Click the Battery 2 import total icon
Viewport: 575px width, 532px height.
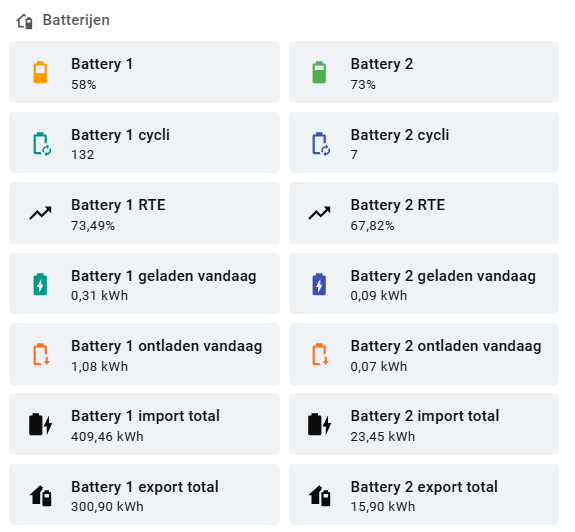click(x=319, y=424)
